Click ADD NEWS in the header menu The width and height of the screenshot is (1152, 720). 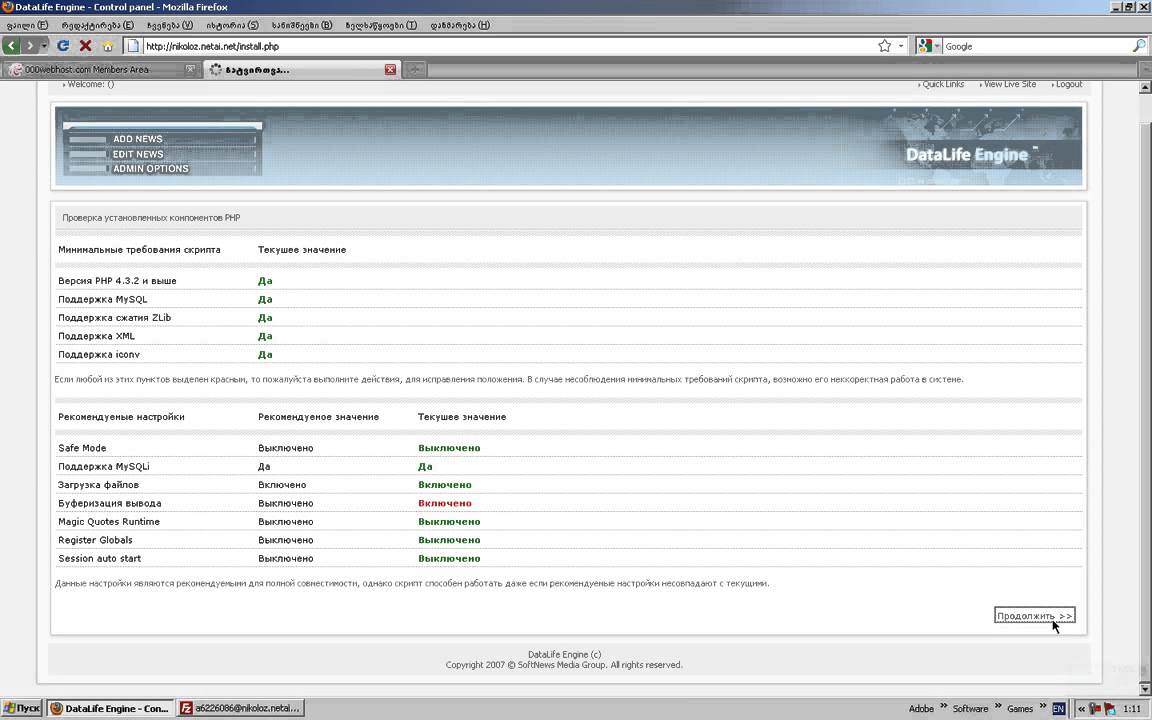137,139
